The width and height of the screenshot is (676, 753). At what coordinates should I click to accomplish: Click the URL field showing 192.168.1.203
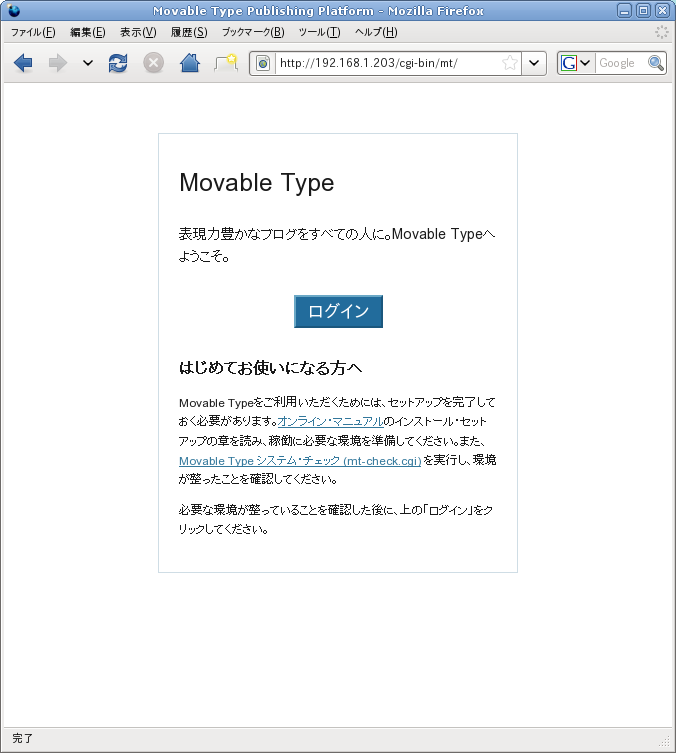pyautogui.click(x=388, y=63)
